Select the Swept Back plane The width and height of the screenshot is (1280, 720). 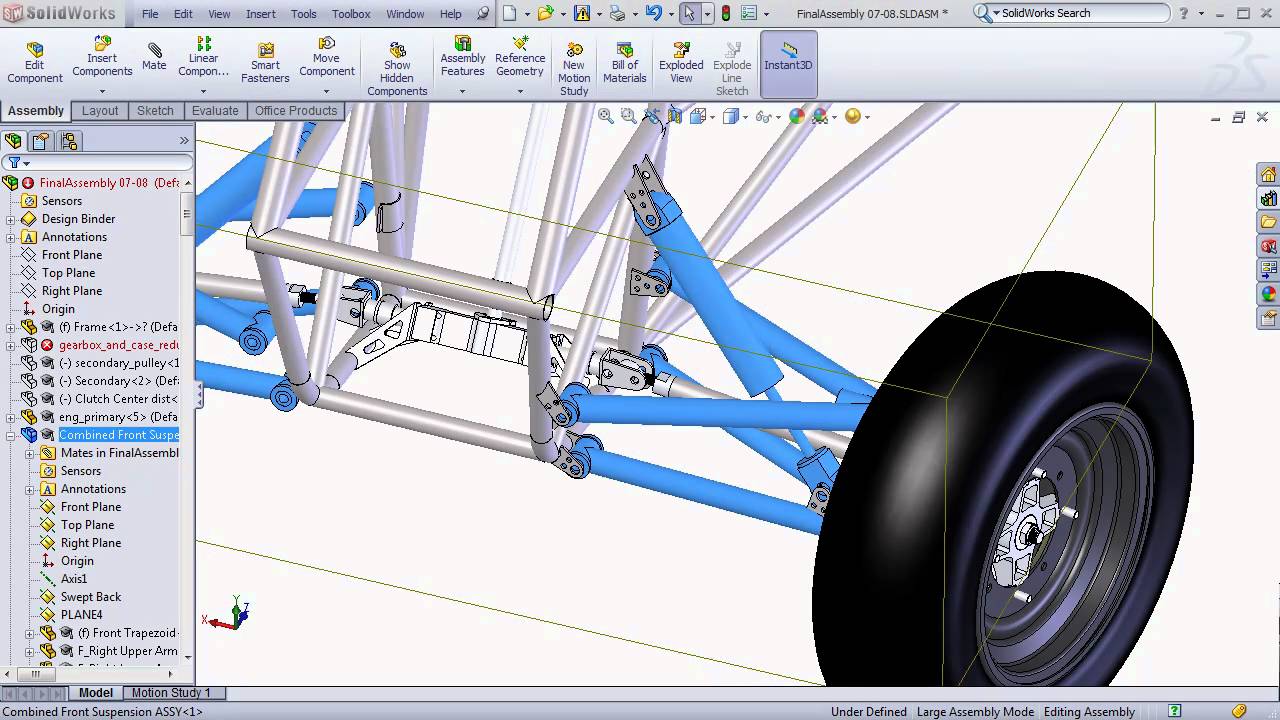point(90,597)
